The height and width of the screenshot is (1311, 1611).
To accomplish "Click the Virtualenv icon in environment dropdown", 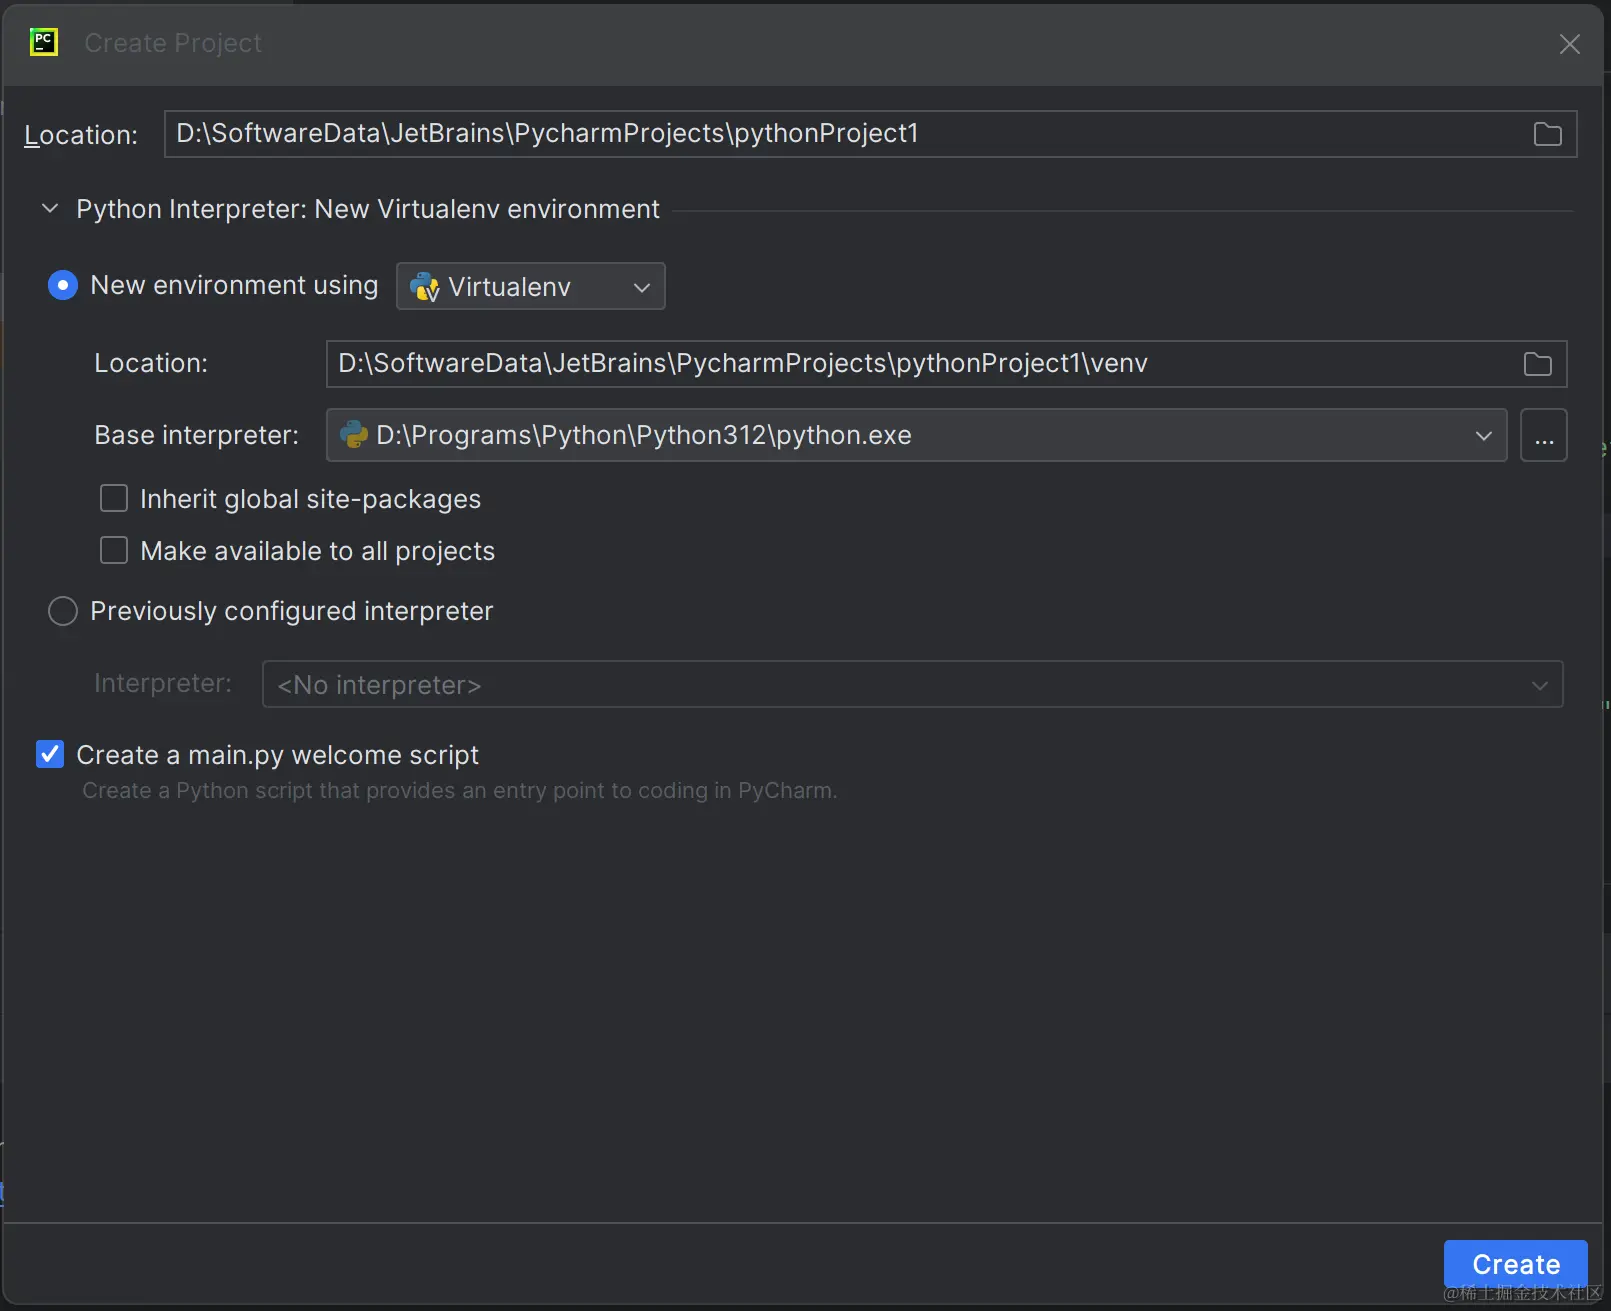I will (425, 287).
